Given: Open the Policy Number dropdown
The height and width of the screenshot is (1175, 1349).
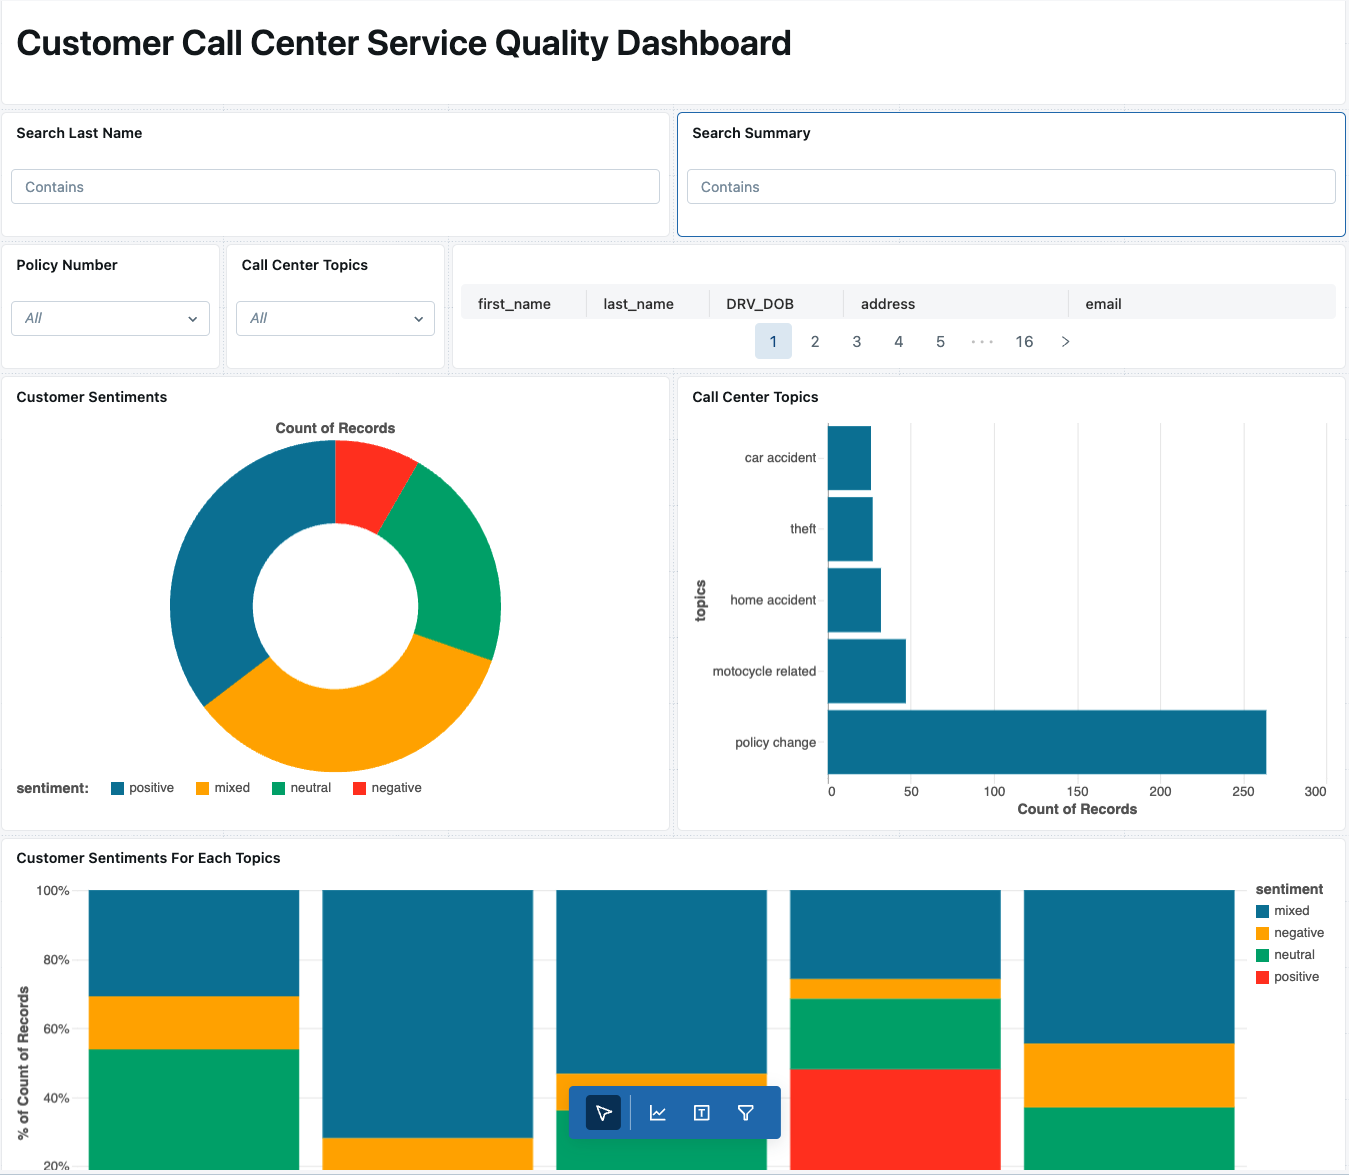Looking at the screenshot, I should coord(111,318).
